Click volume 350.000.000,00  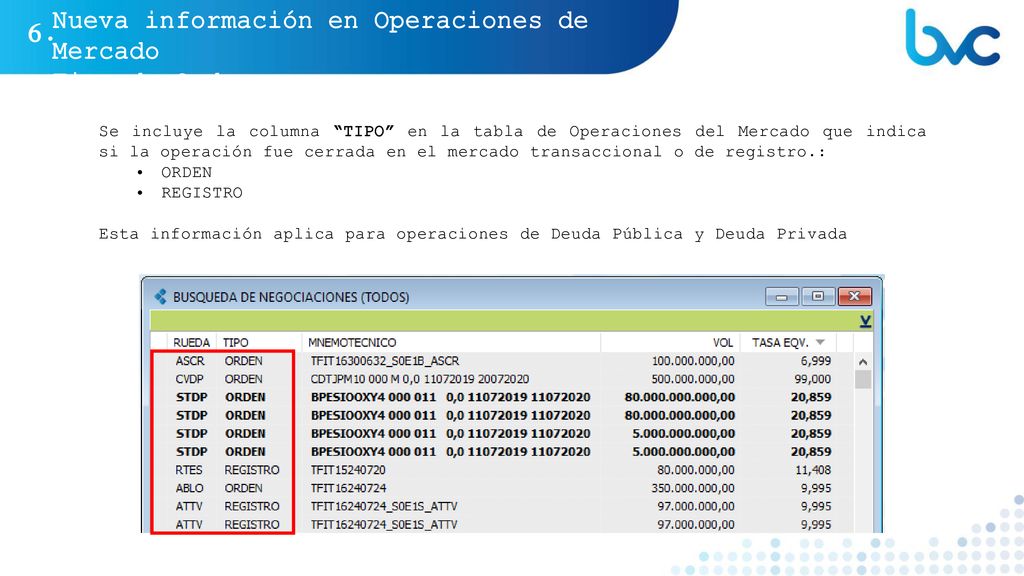(693, 488)
